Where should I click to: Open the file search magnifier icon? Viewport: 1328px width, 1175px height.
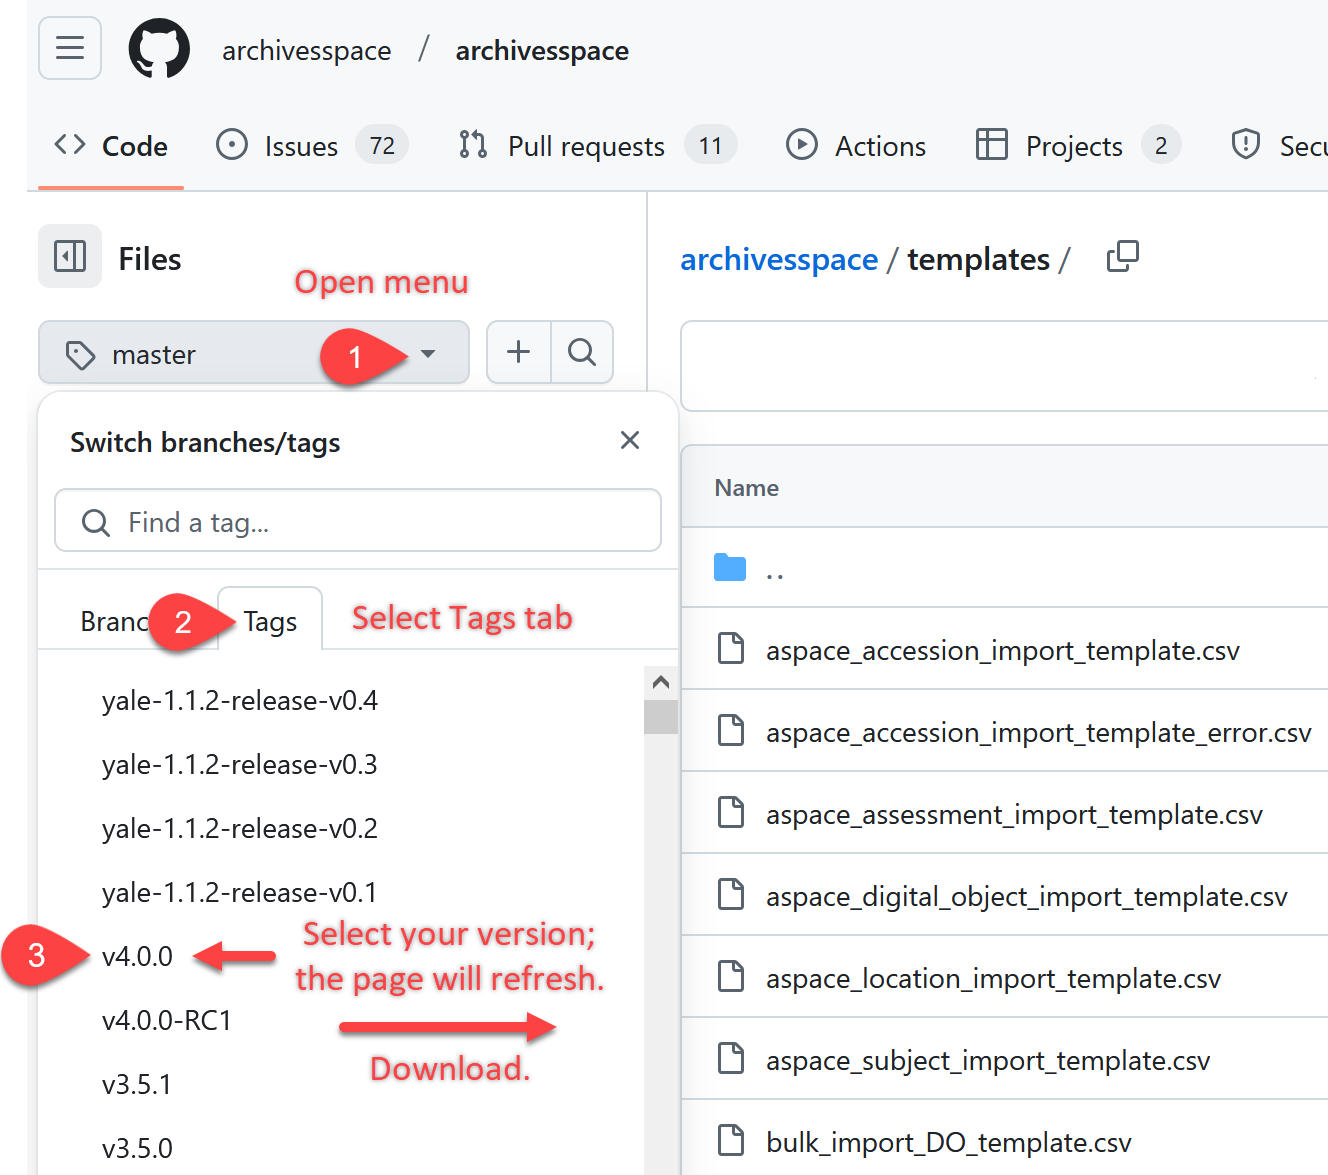point(582,352)
